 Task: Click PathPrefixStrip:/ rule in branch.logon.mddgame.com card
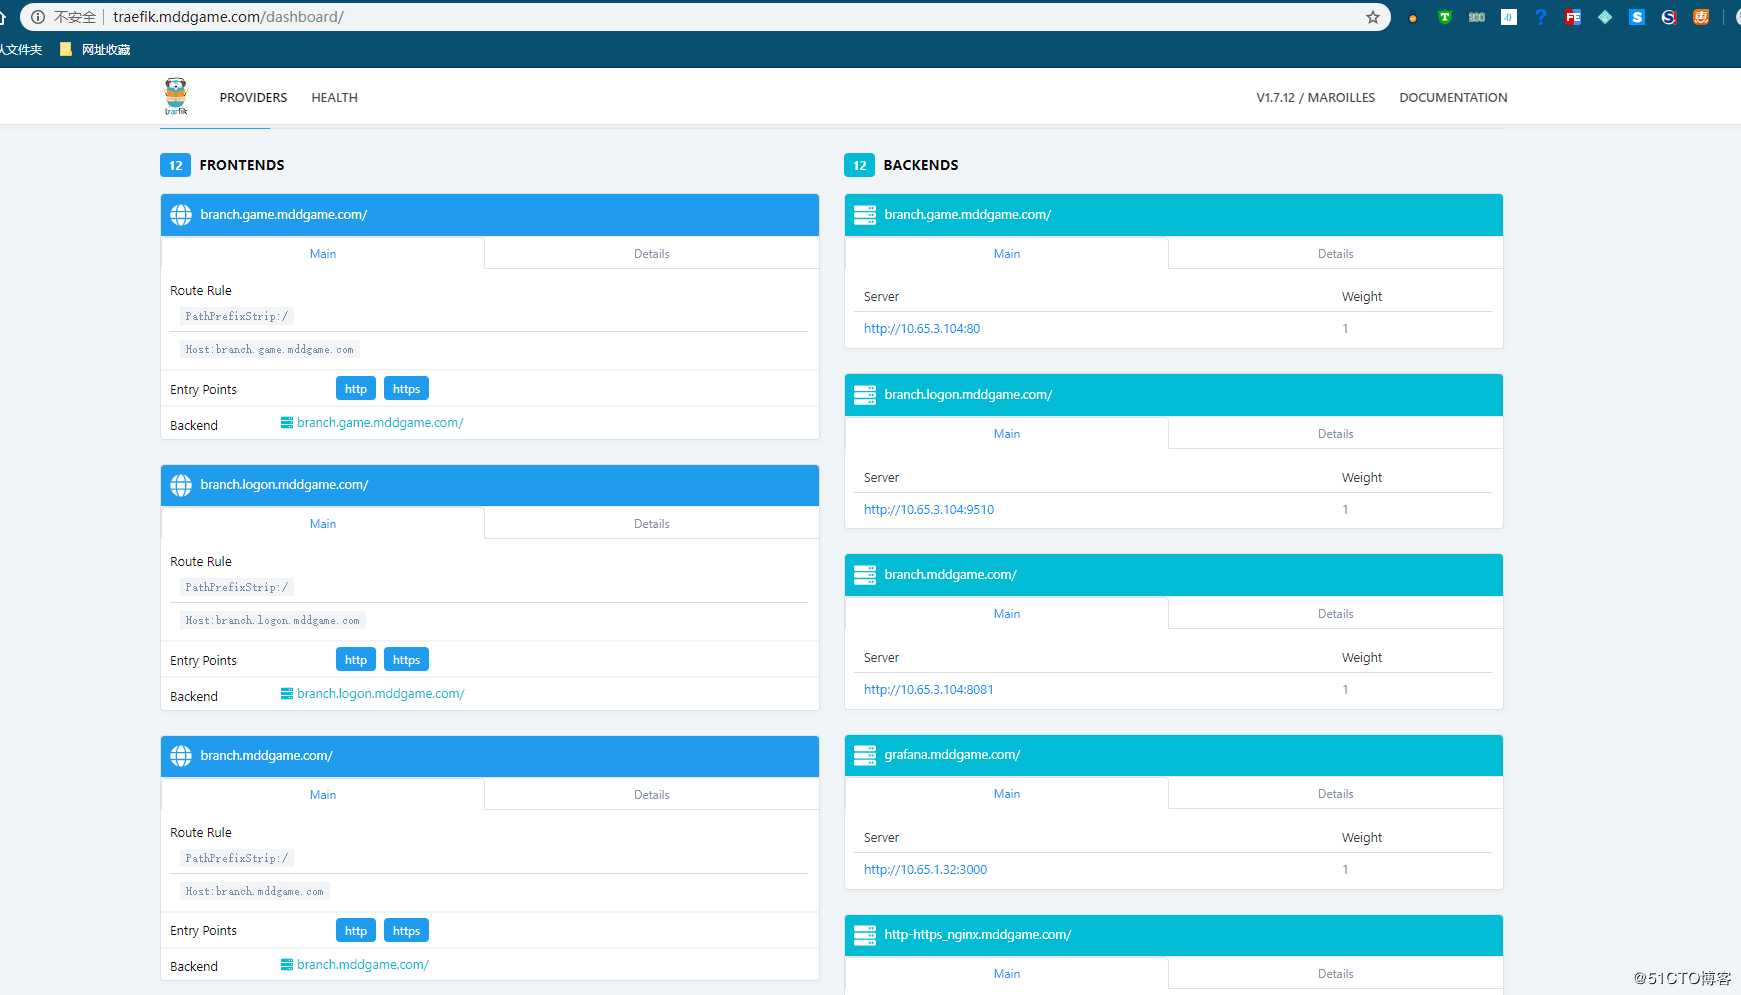coord(236,588)
